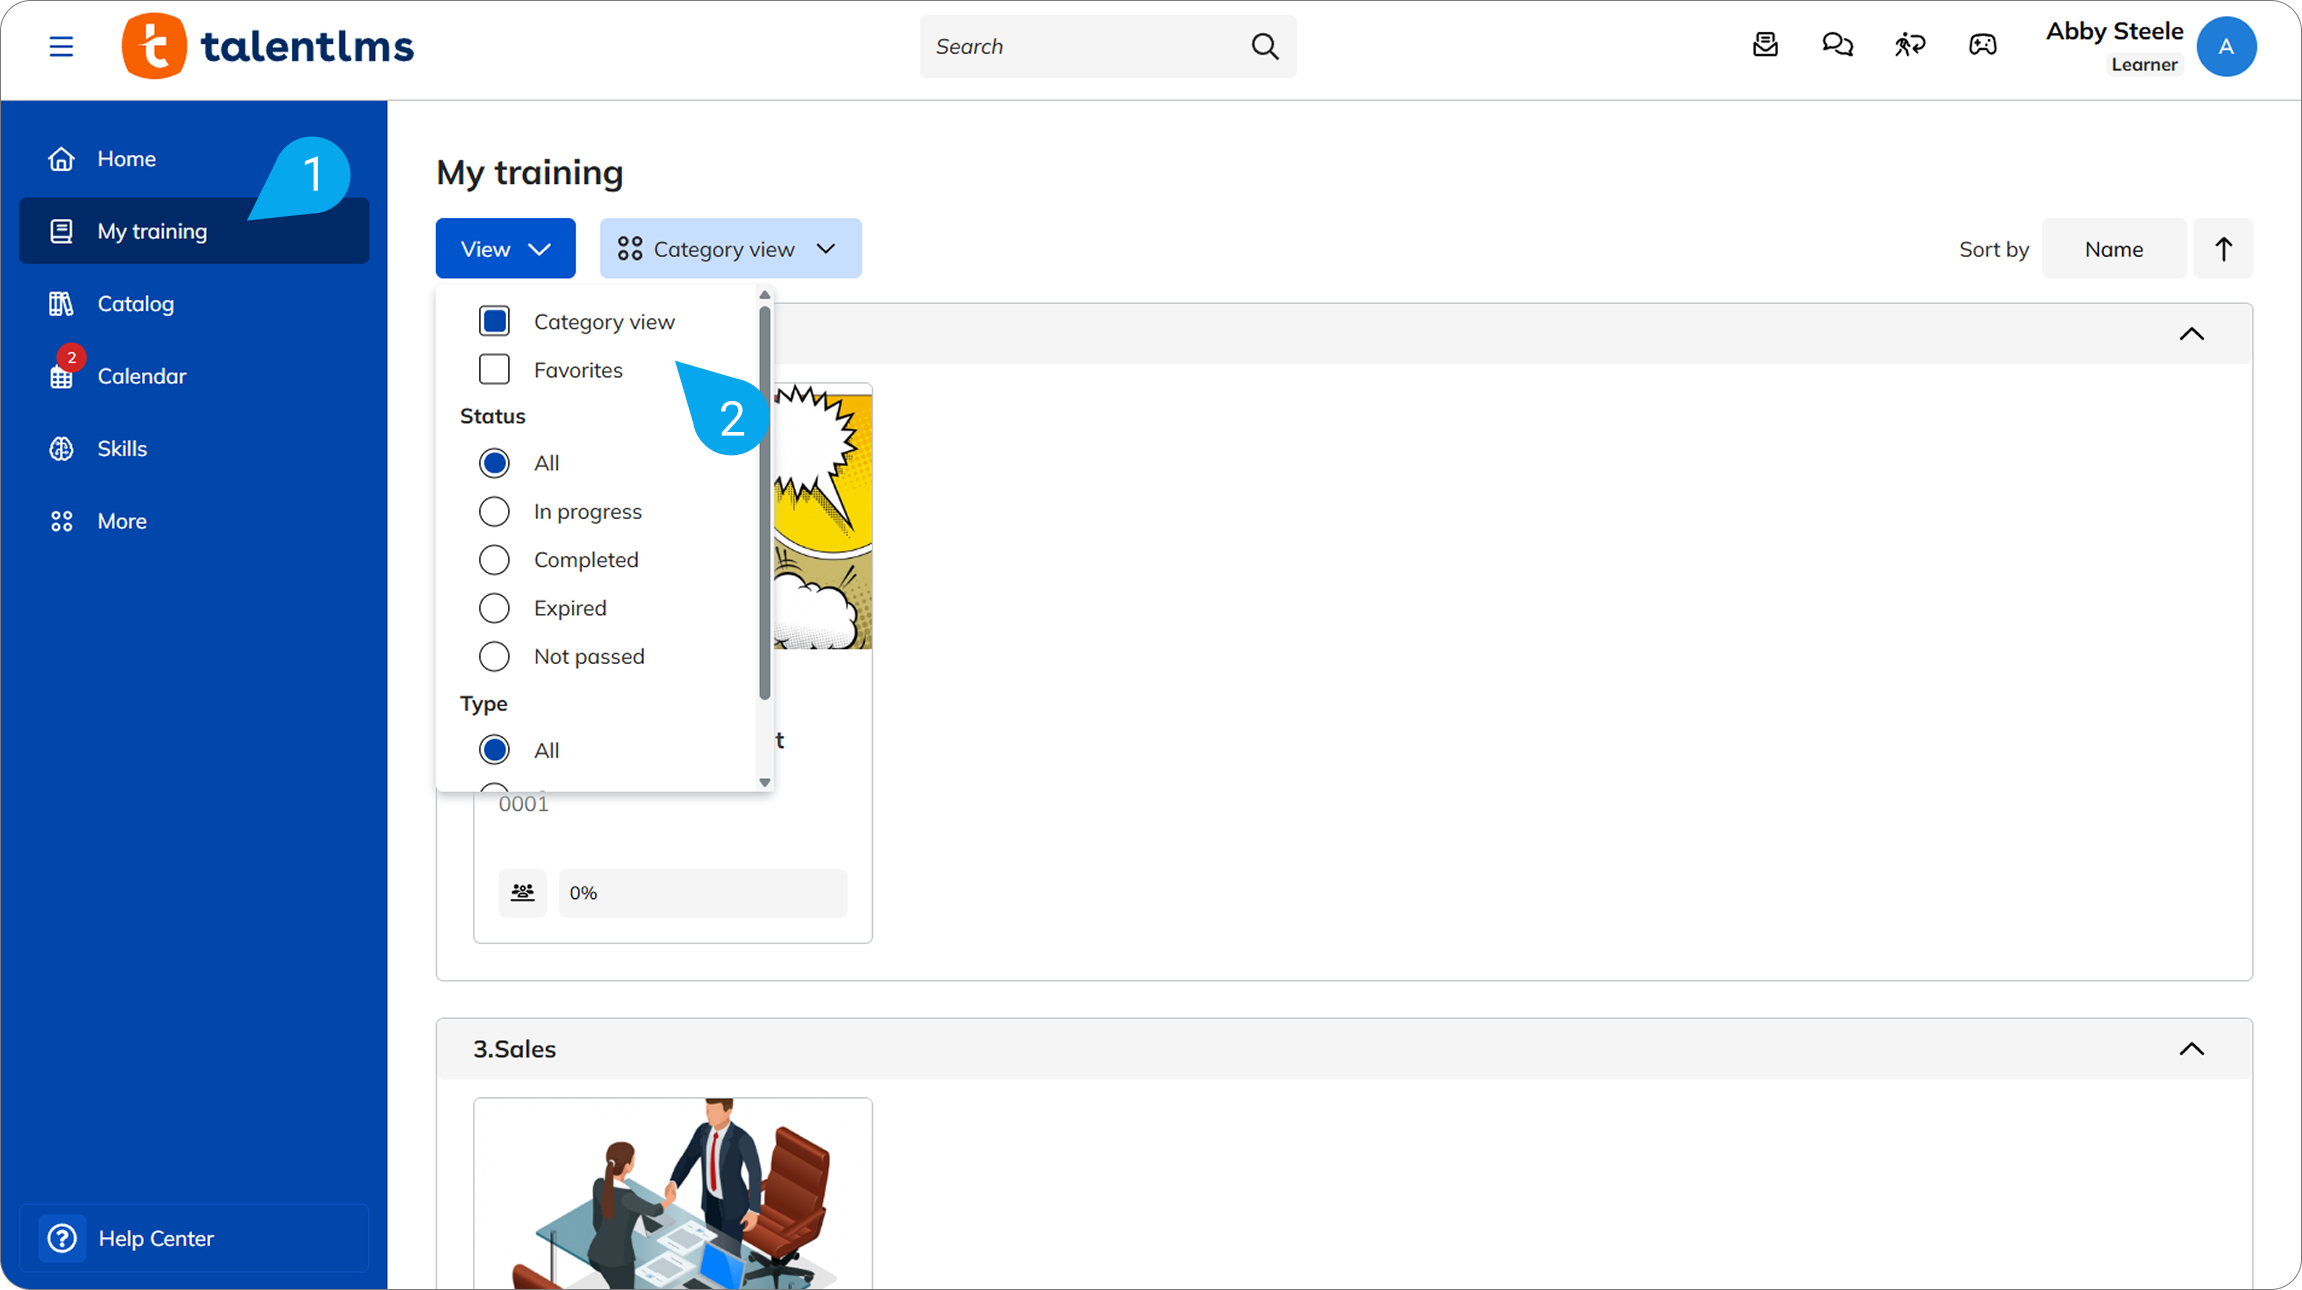This screenshot has height=1290, width=2302.
Task: Select the In progress status
Action: tap(494, 512)
